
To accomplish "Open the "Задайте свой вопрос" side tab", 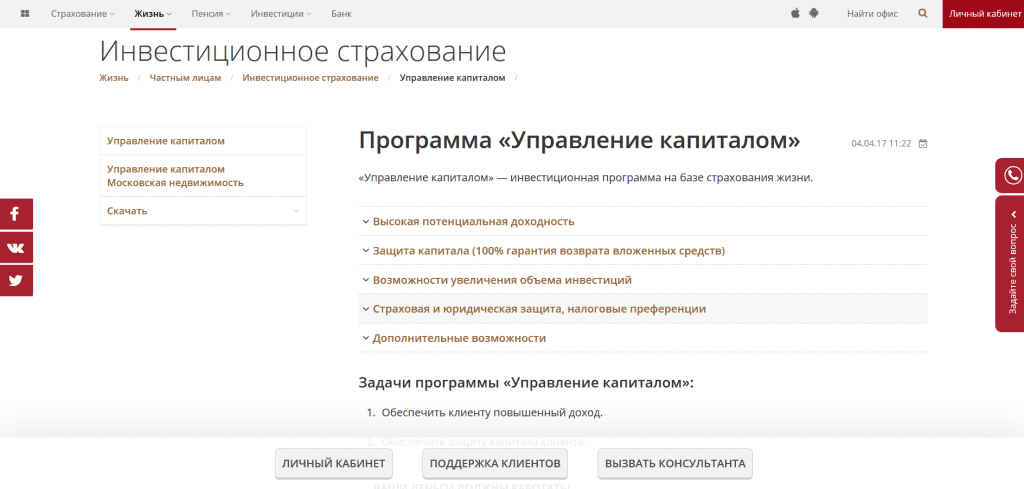I will click(x=1012, y=265).
